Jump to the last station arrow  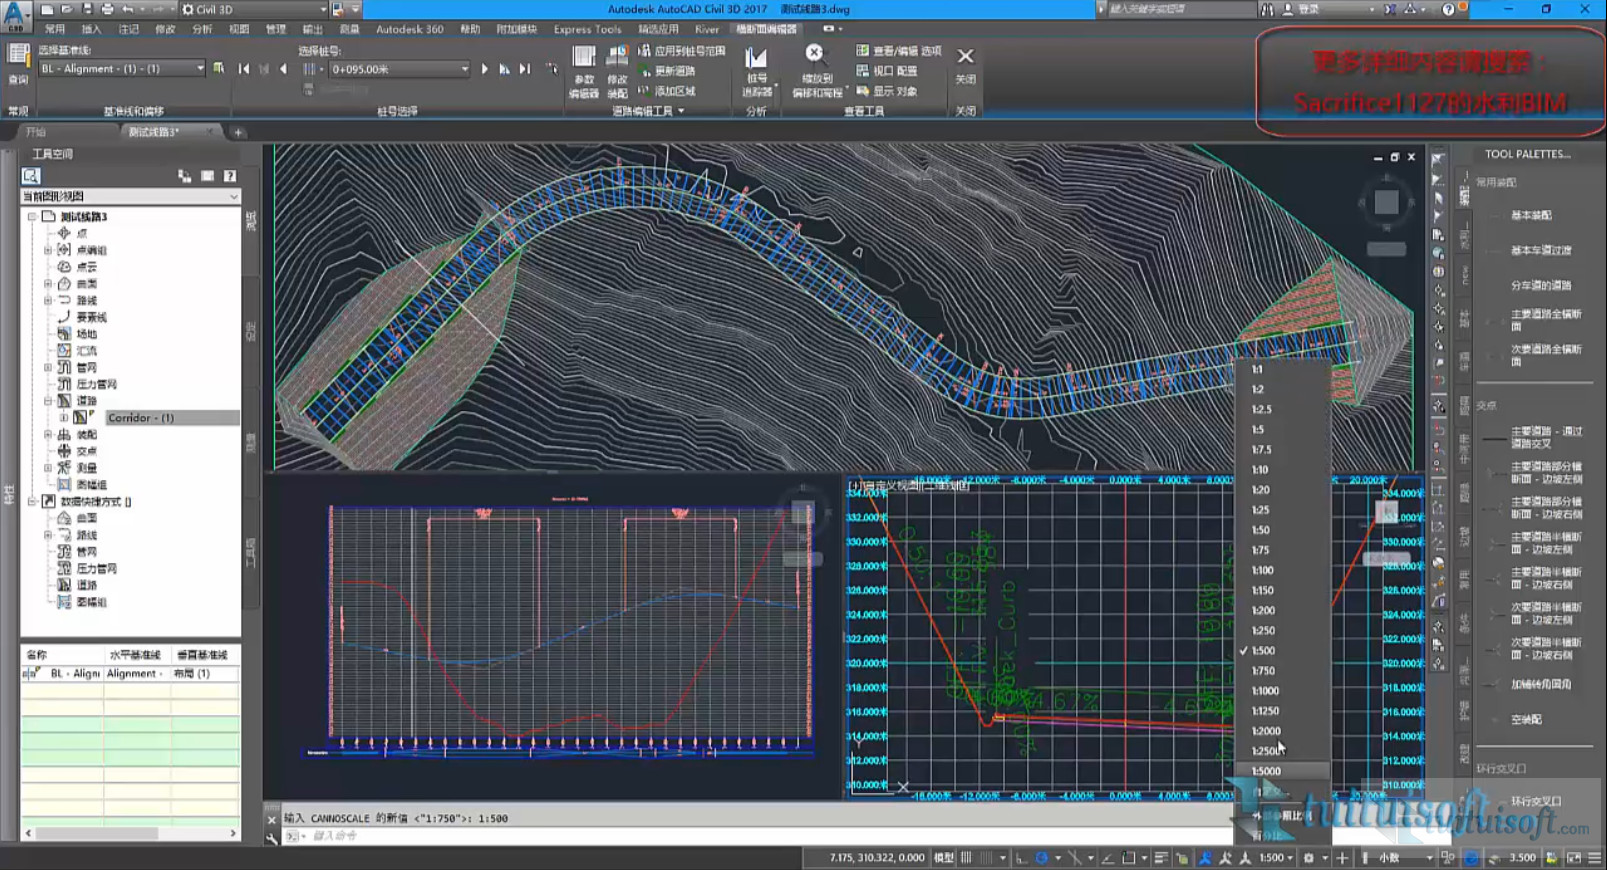point(525,69)
